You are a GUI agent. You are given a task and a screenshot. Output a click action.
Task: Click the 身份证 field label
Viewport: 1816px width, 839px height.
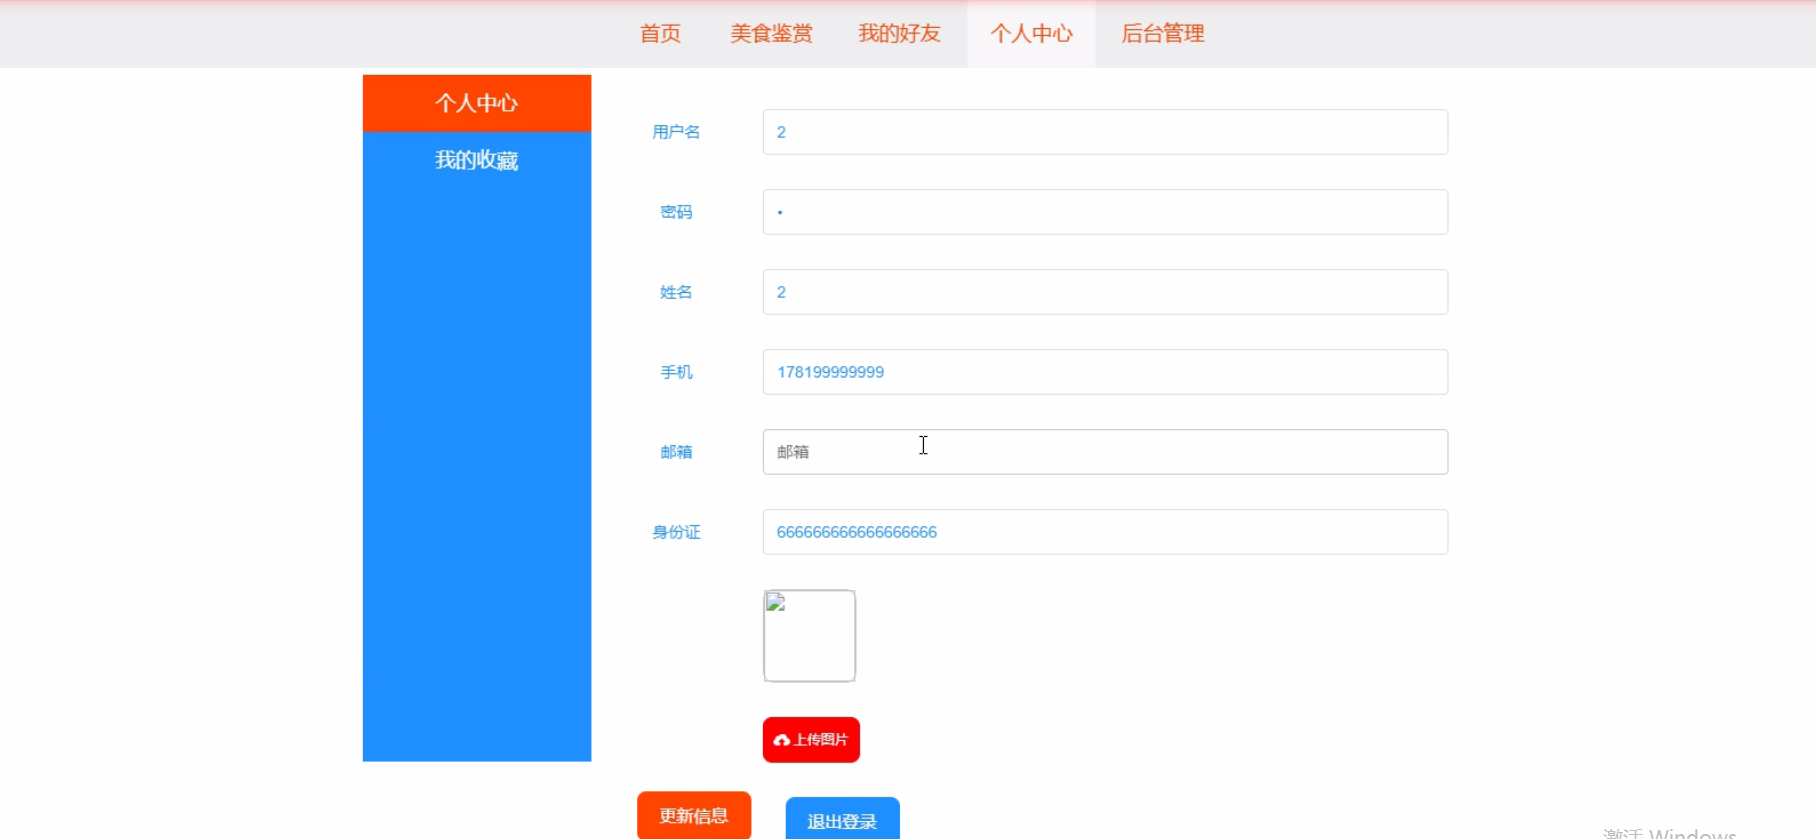[x=676, y=532]
